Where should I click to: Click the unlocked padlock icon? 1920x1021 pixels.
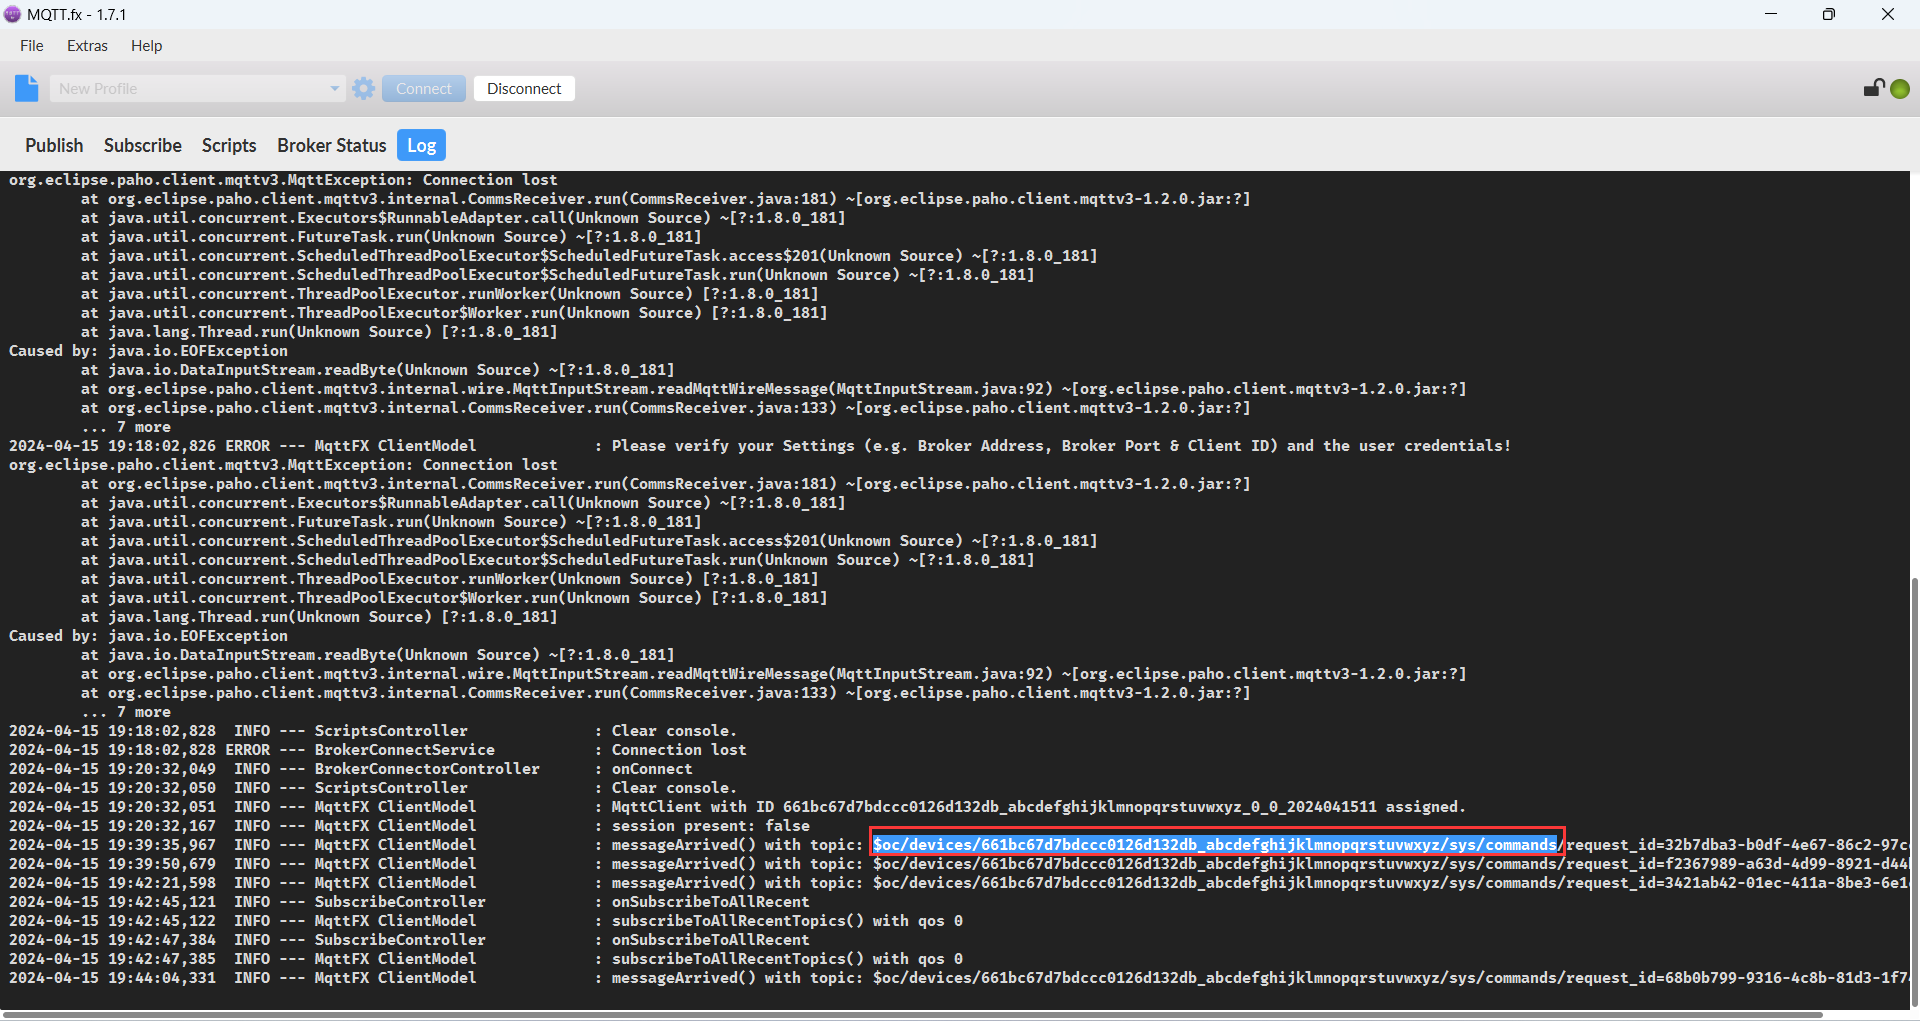pos(1874,88)
